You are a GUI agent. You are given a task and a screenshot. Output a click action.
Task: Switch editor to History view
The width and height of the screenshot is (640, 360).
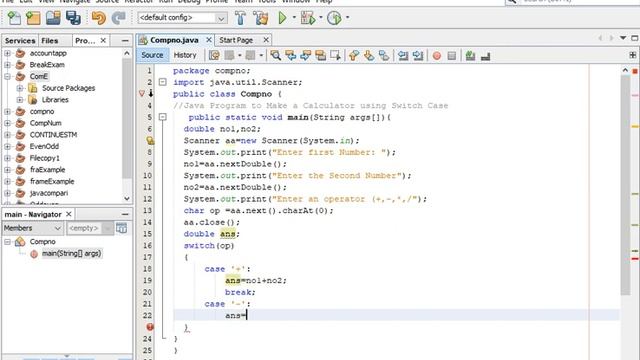185,55
